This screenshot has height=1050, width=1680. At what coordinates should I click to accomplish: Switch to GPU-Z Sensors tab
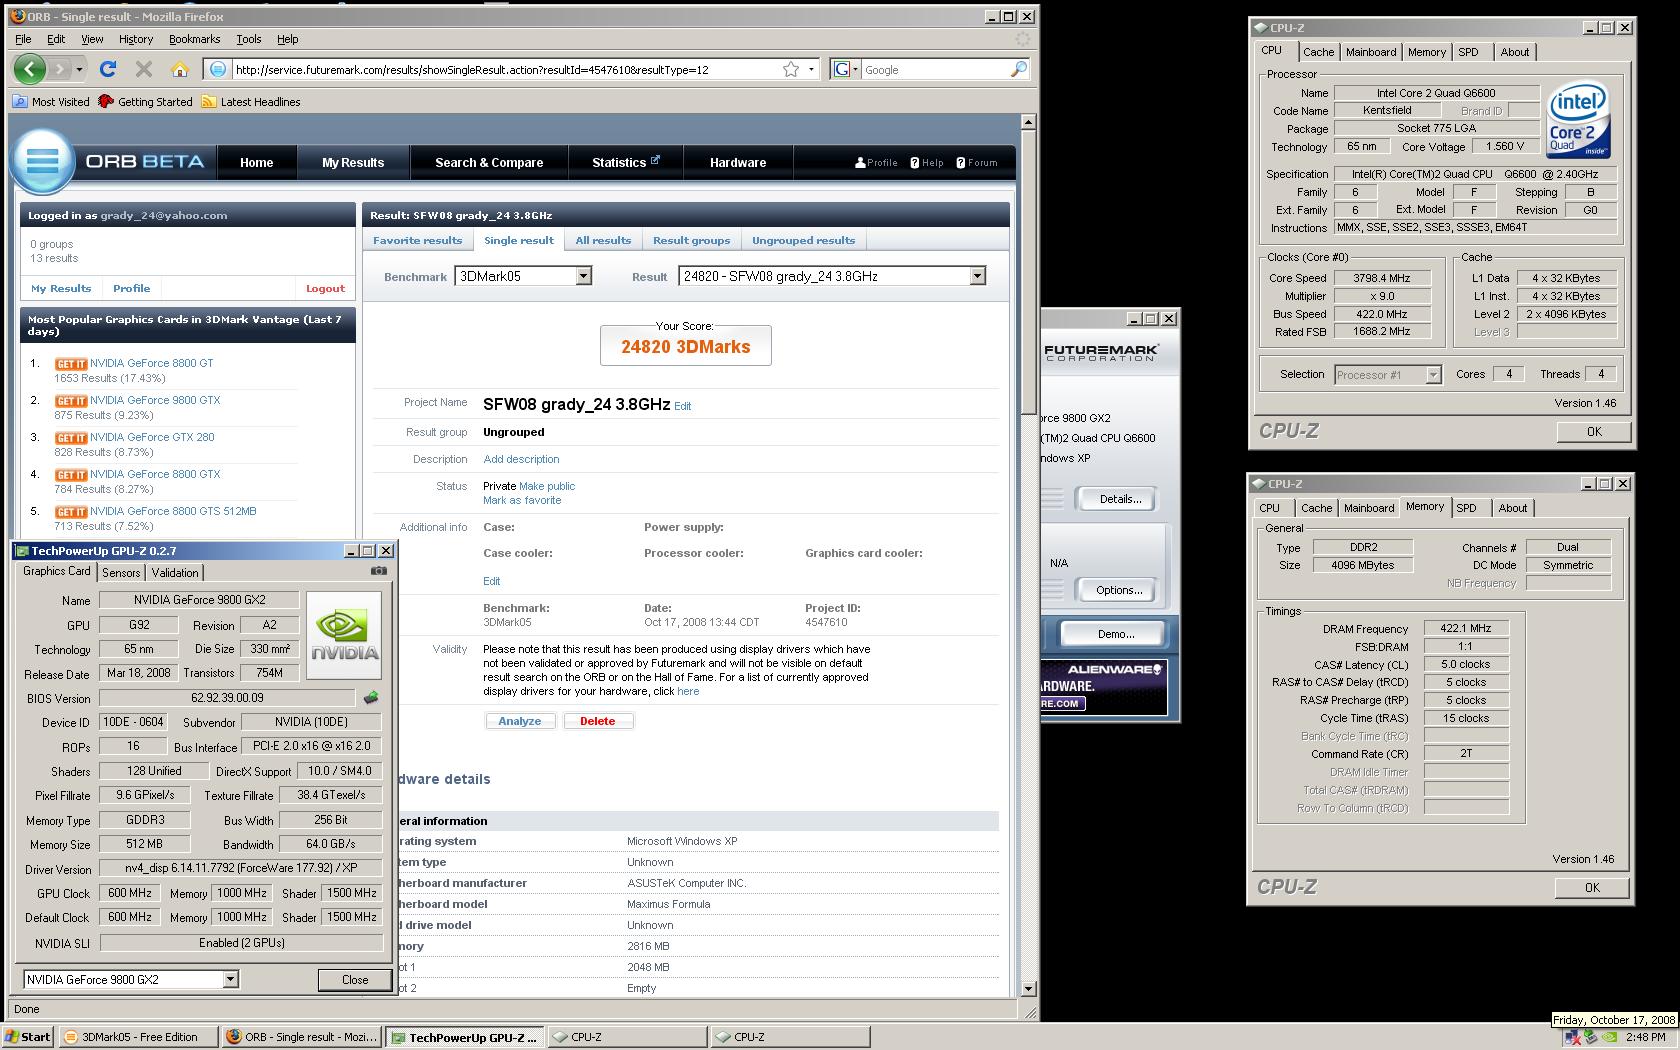pos(121,573)
